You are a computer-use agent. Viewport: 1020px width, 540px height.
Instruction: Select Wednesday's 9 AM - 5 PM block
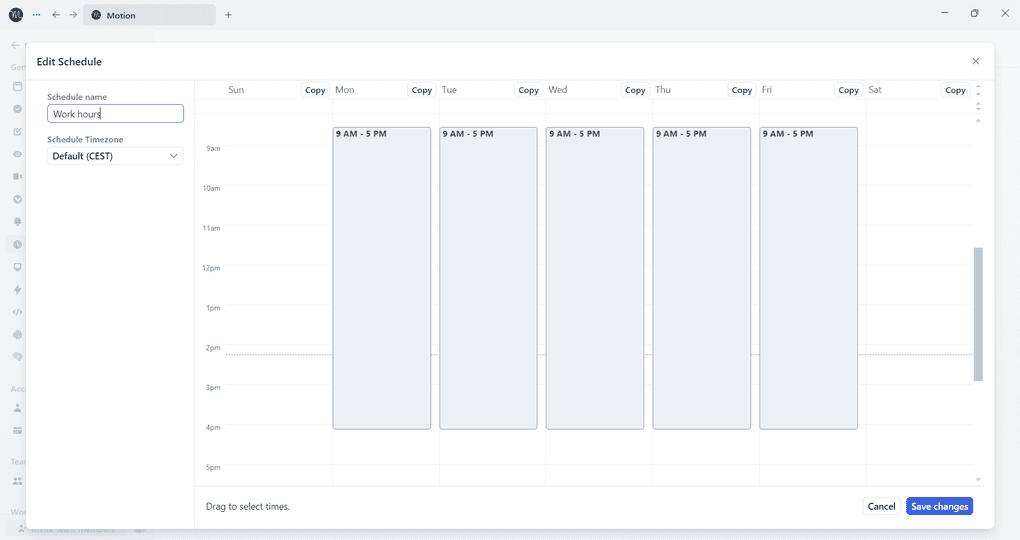595,278
